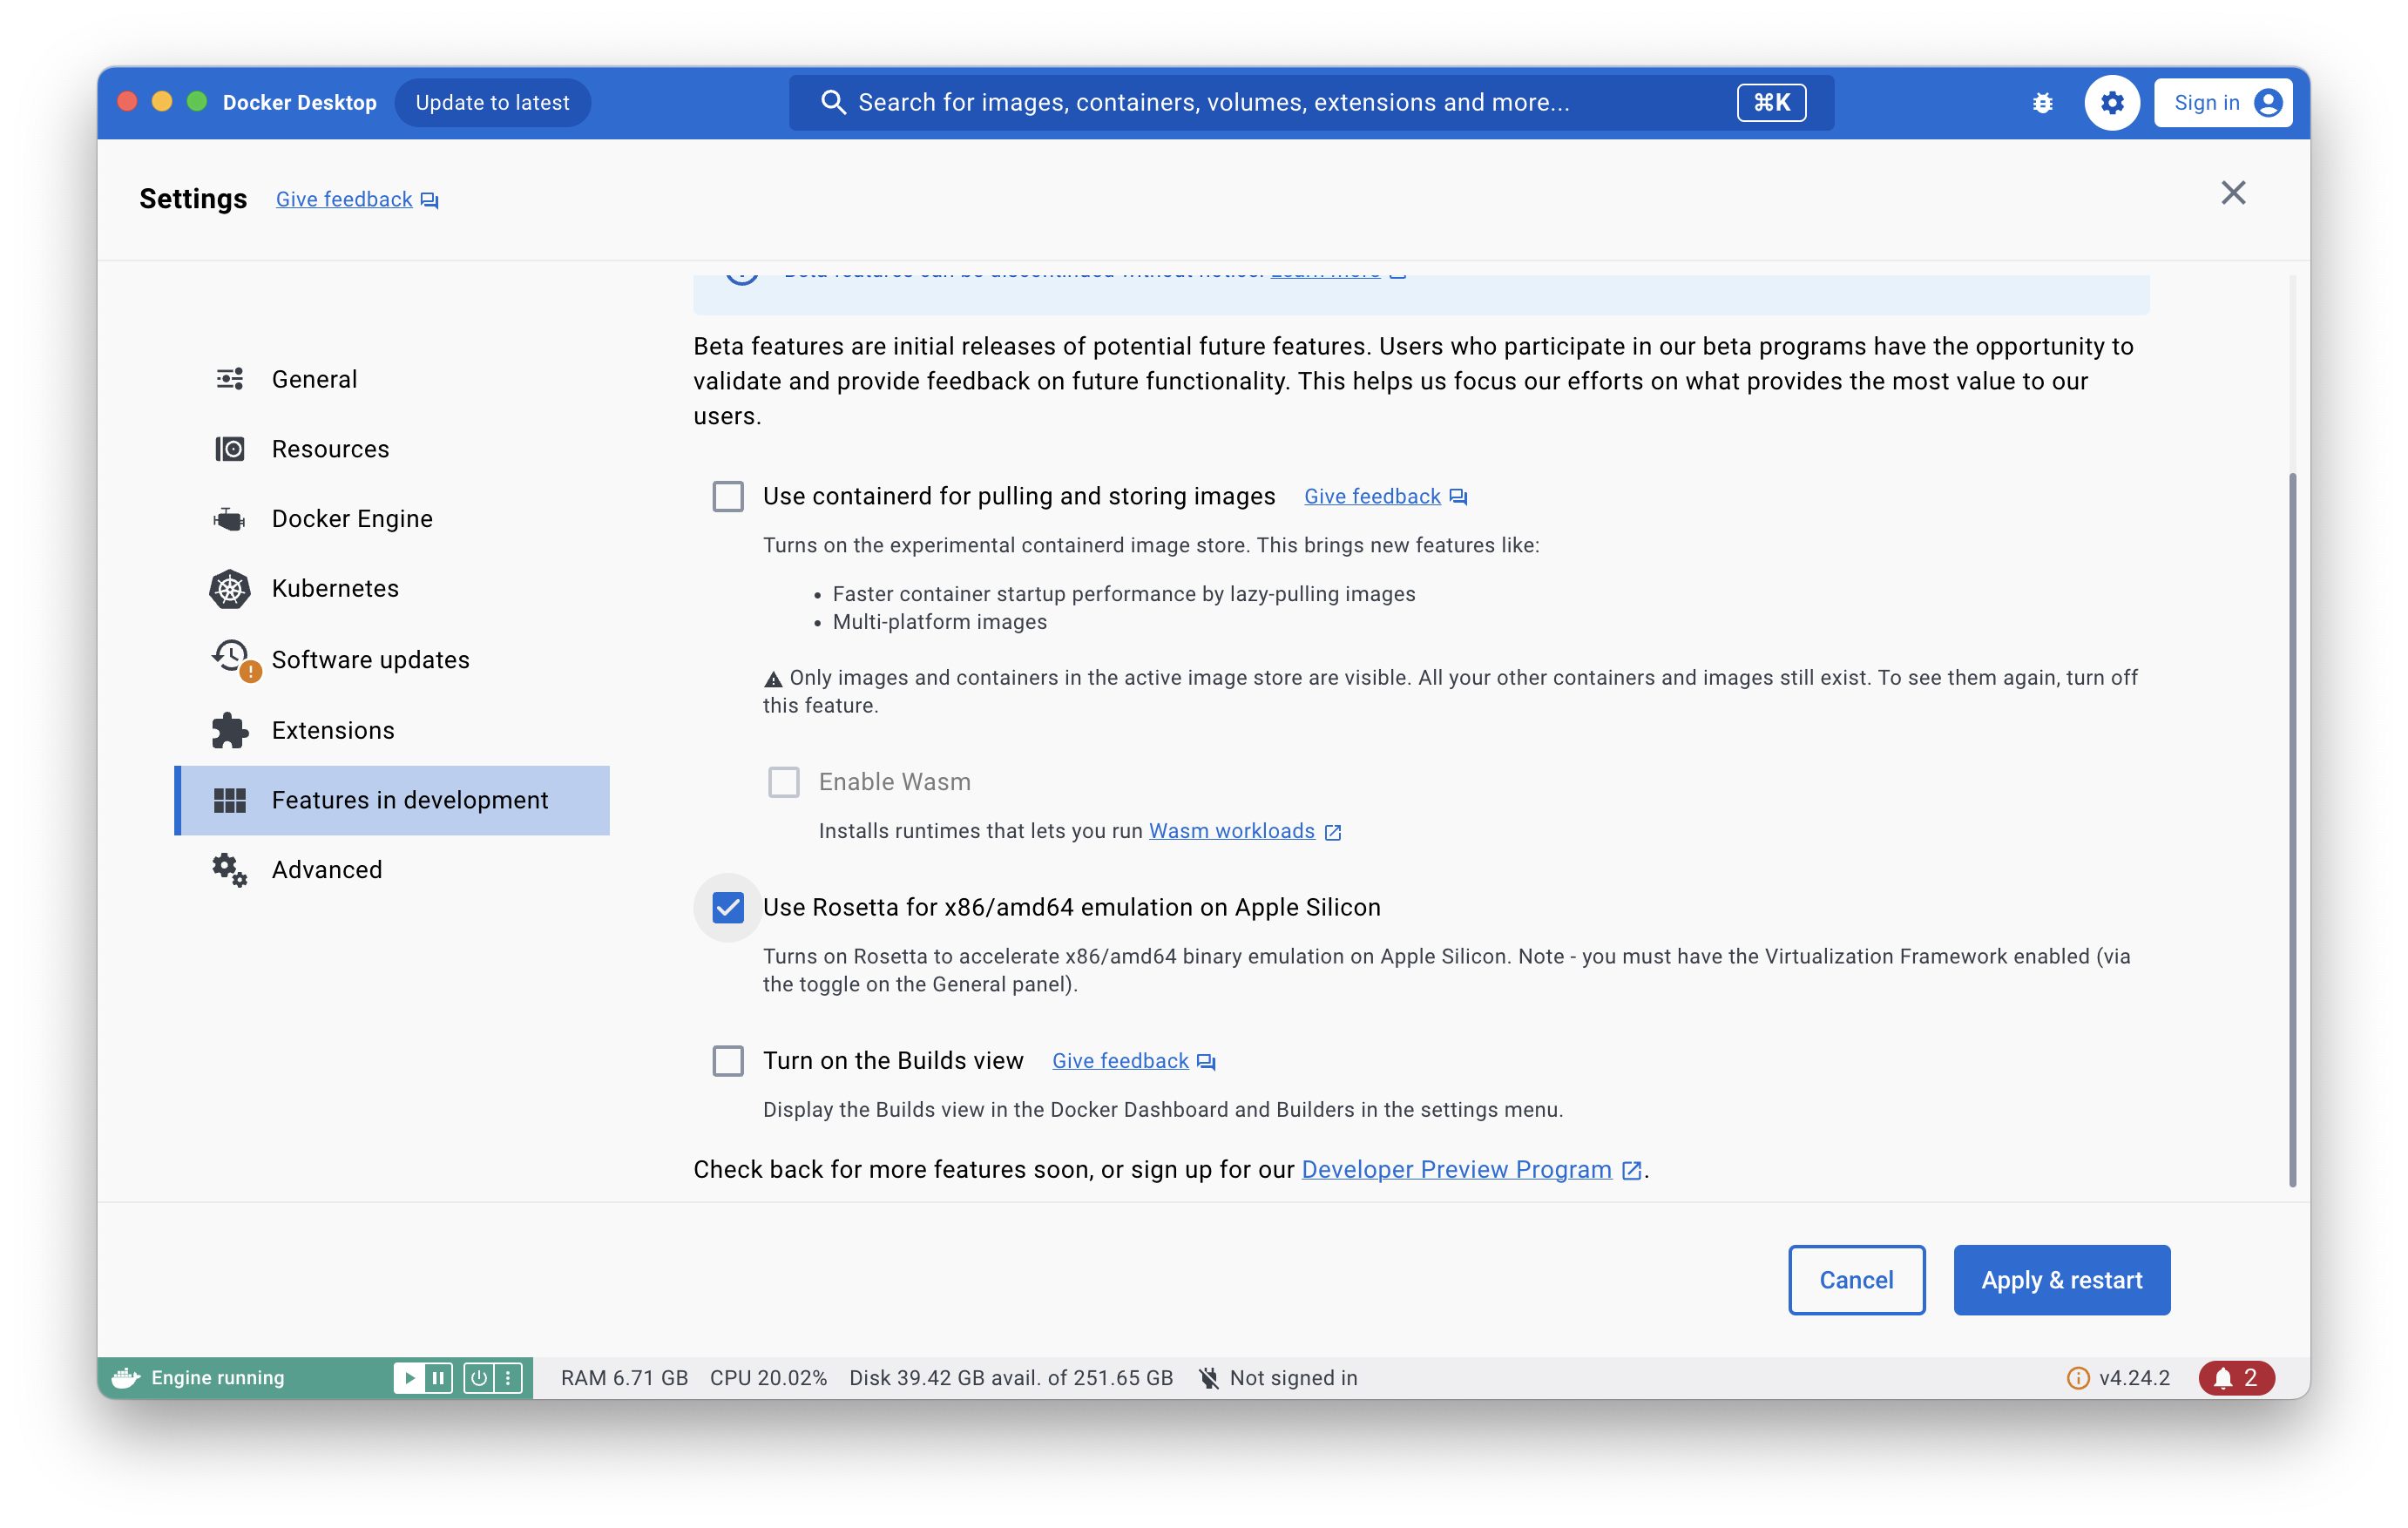Open Give feedback link for Builds view
This screenshot has width=2408, height=1528.
[1120, 1061]
